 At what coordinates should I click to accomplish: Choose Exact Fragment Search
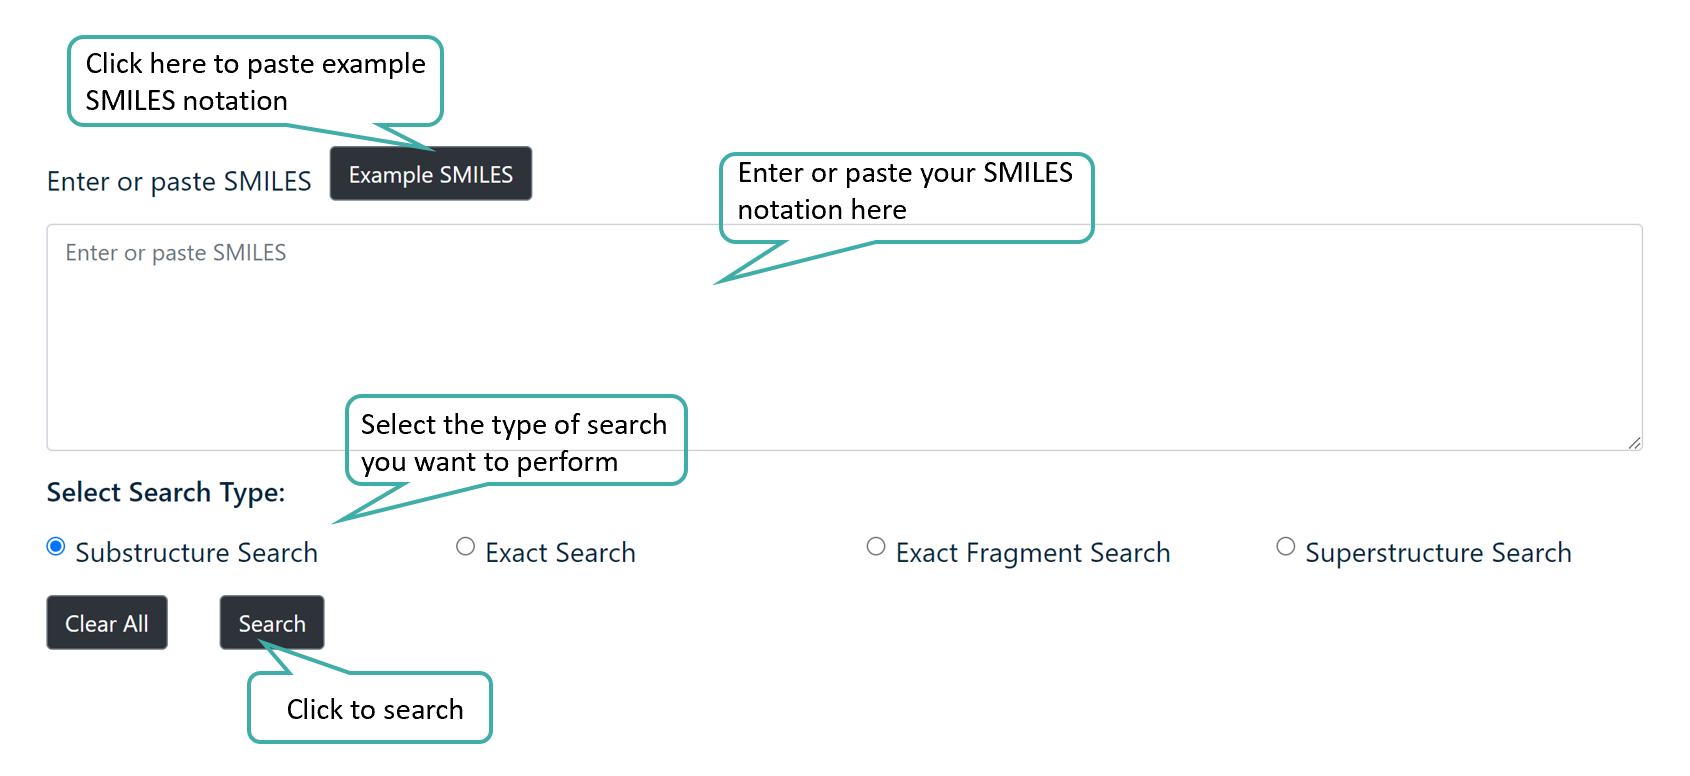point(875,546)
